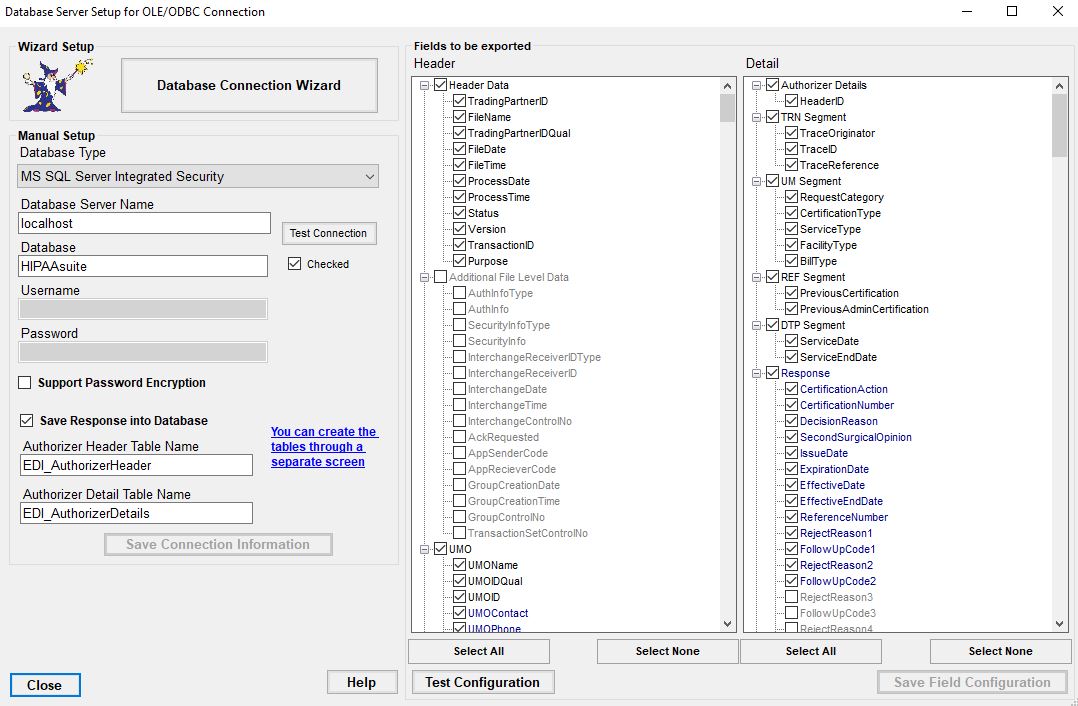Click Select None under Detail list
This screenshot has height=706, width=1078.
tap(1001, 652)
